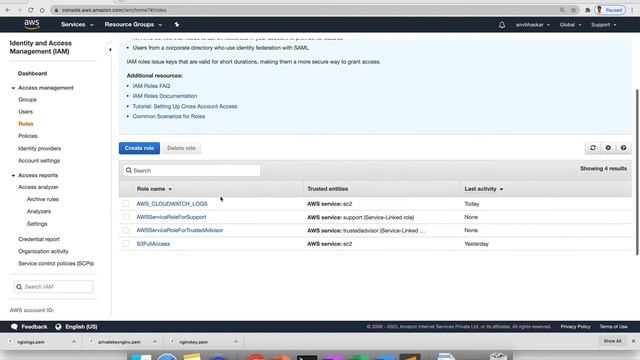640x360 pixels.
Task: Refresh the roles table
Action: [593, 148]
